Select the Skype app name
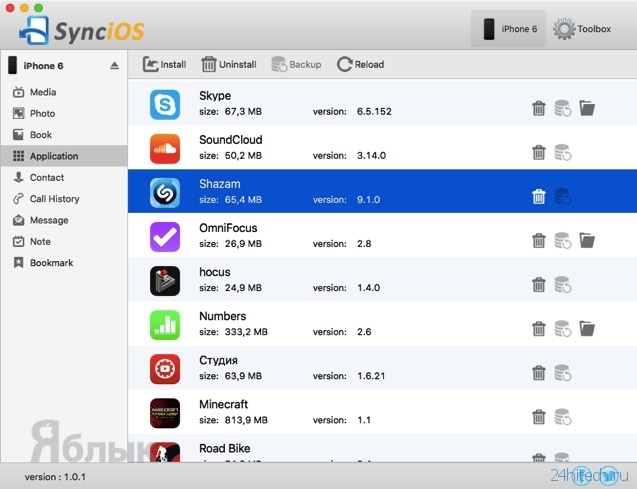The width and height of the screenshot is (637, 489). click(215, 96)
